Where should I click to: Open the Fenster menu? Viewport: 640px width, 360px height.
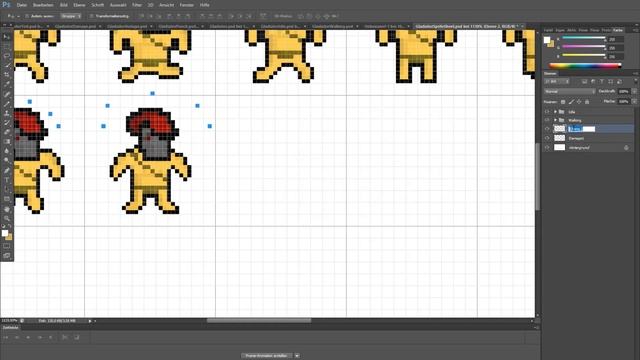point(187,5)
